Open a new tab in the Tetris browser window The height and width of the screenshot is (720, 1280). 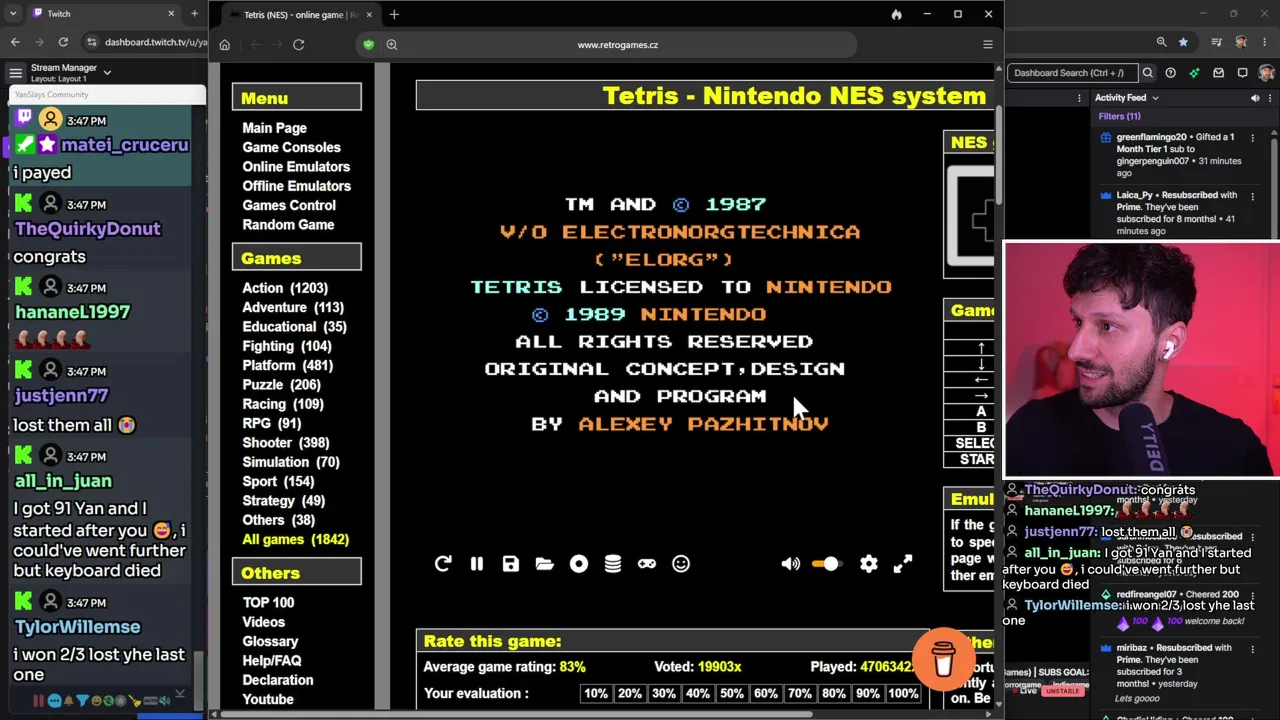(x=394, y=15)
